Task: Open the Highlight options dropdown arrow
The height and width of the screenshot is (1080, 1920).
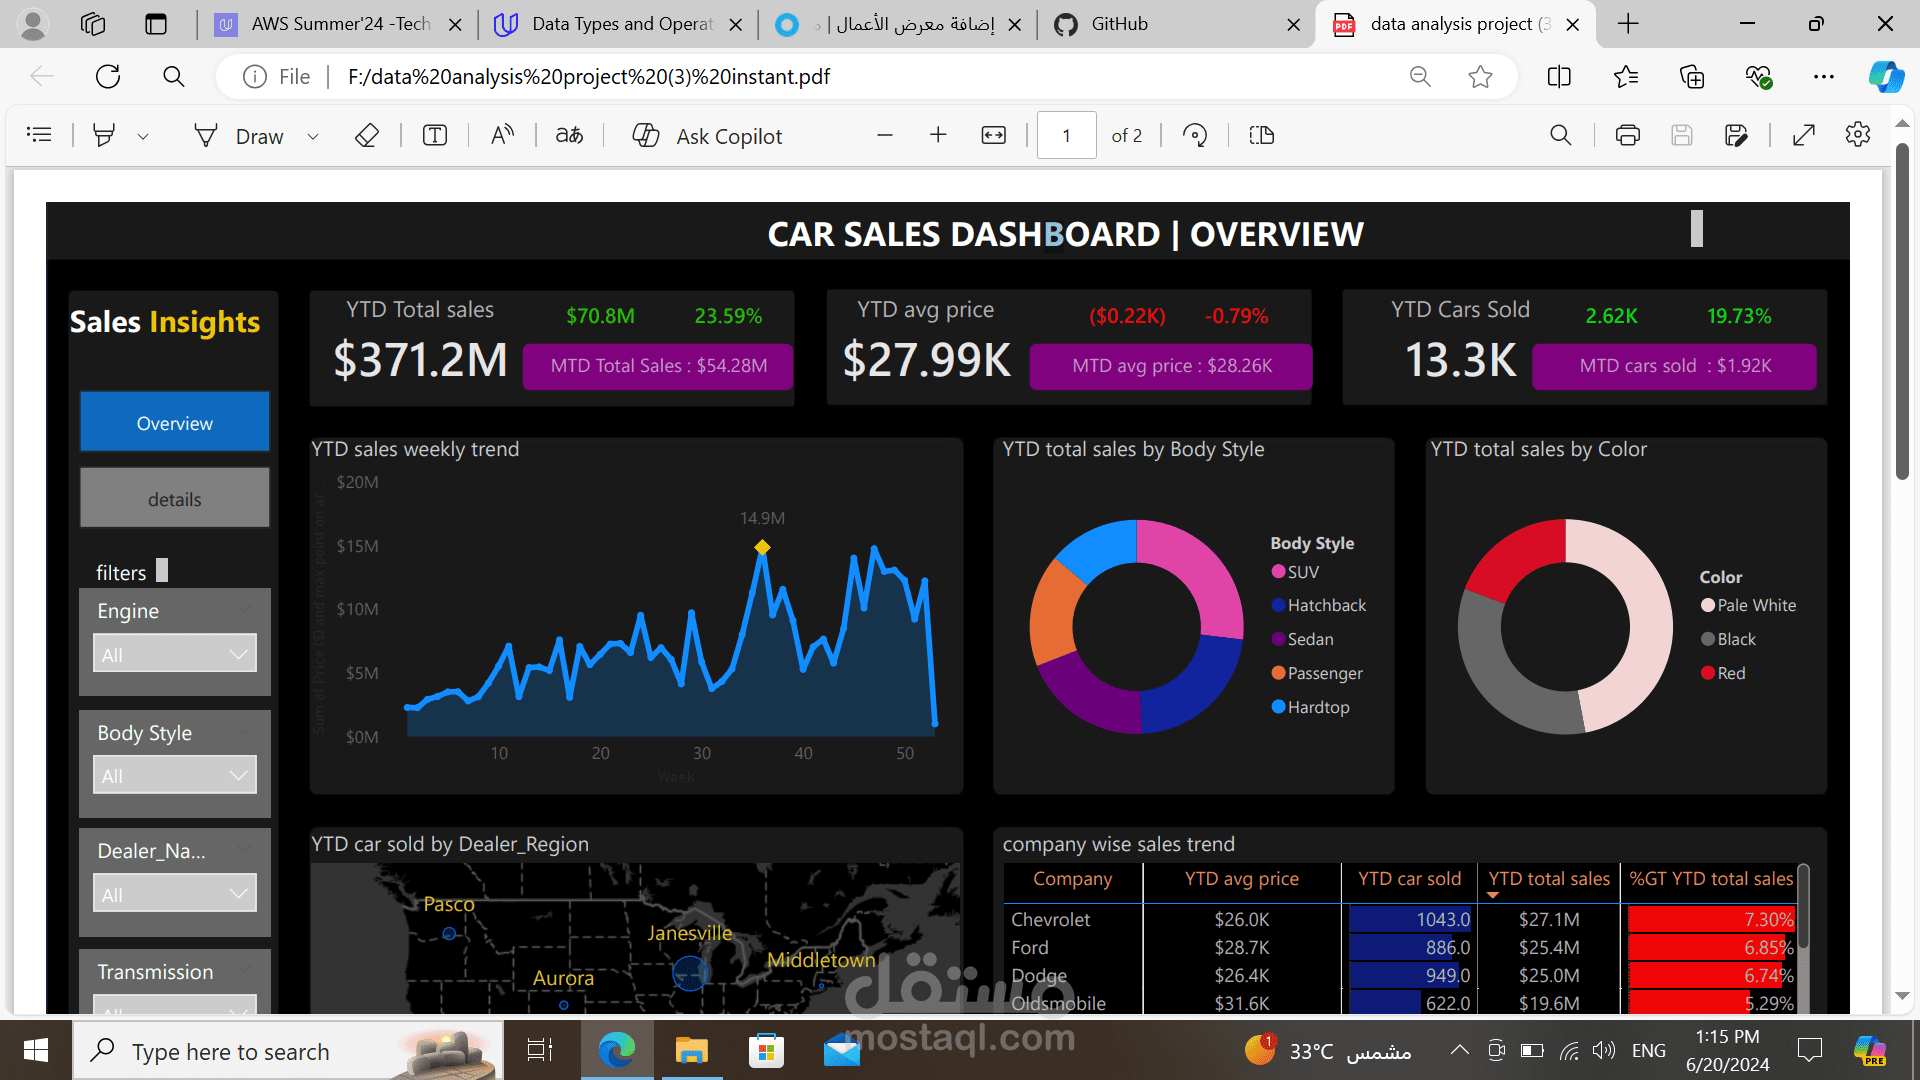Action: (x=143, y=136)
